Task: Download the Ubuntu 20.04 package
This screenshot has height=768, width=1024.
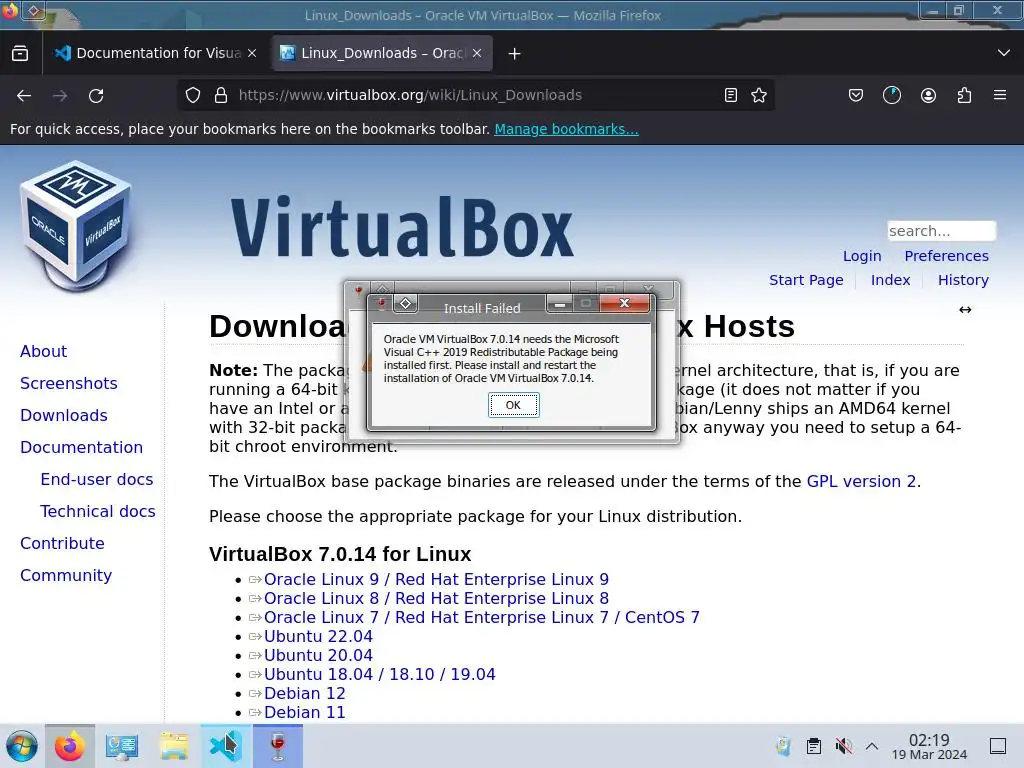Action: pyautogui.click(x=318, y=655)
